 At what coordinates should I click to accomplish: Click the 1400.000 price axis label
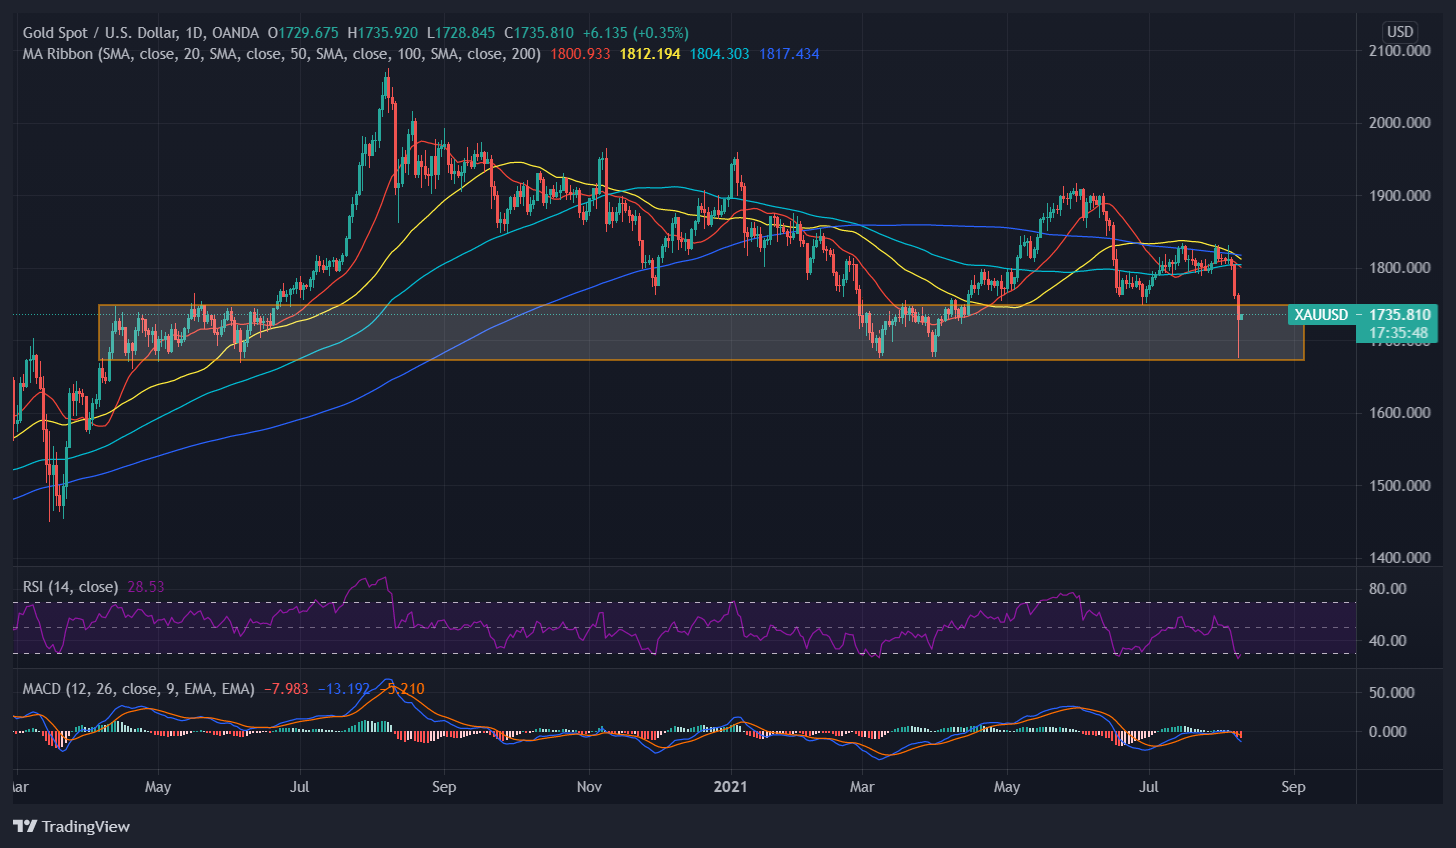[1400, 558]
